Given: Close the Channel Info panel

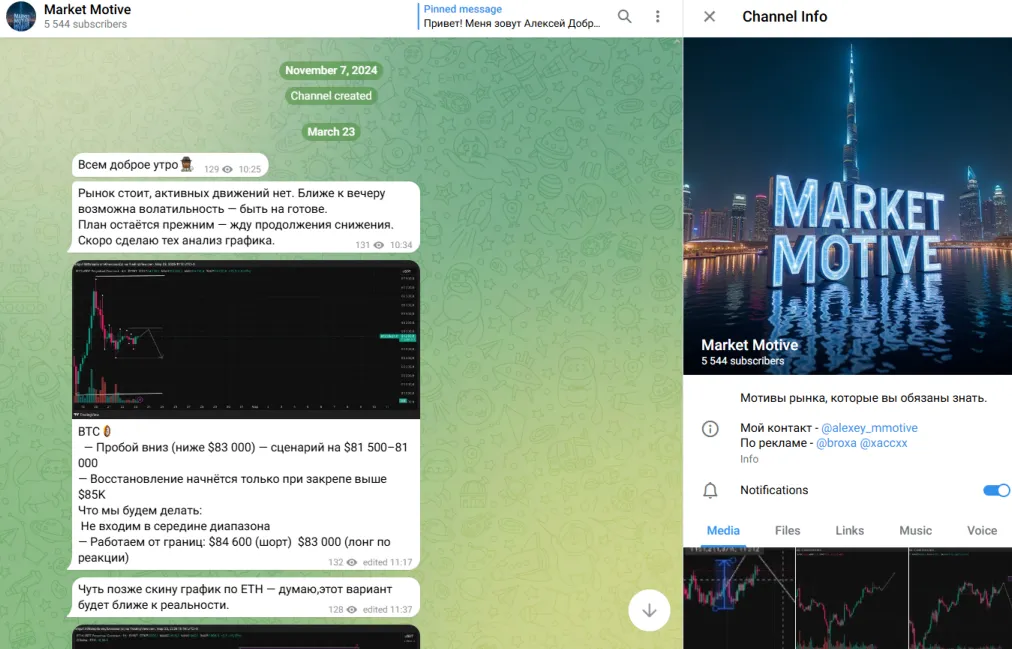Looking at the screenshot, I should [709, 17].
